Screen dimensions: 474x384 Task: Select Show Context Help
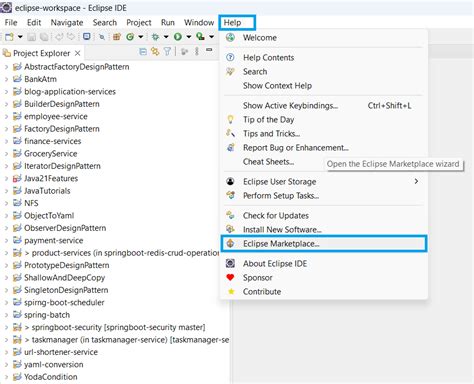(x=277, y=86)
